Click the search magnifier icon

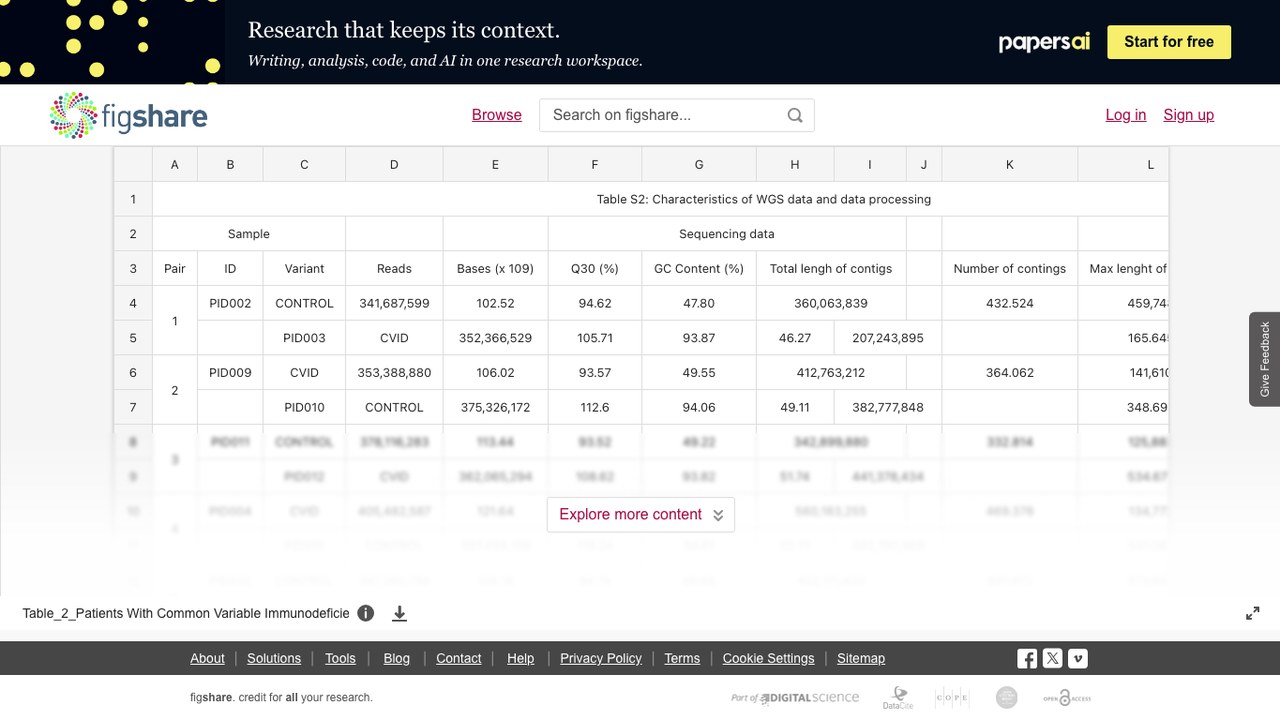click(795, 115)
